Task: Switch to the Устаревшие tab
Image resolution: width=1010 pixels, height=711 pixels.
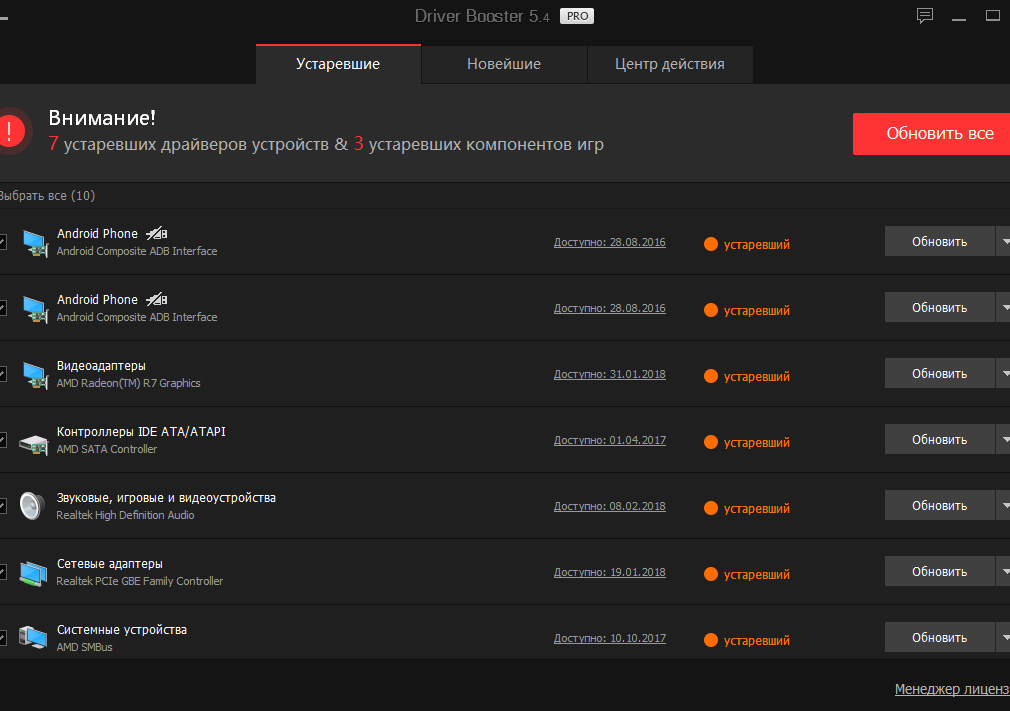Action: click(338, 64)
